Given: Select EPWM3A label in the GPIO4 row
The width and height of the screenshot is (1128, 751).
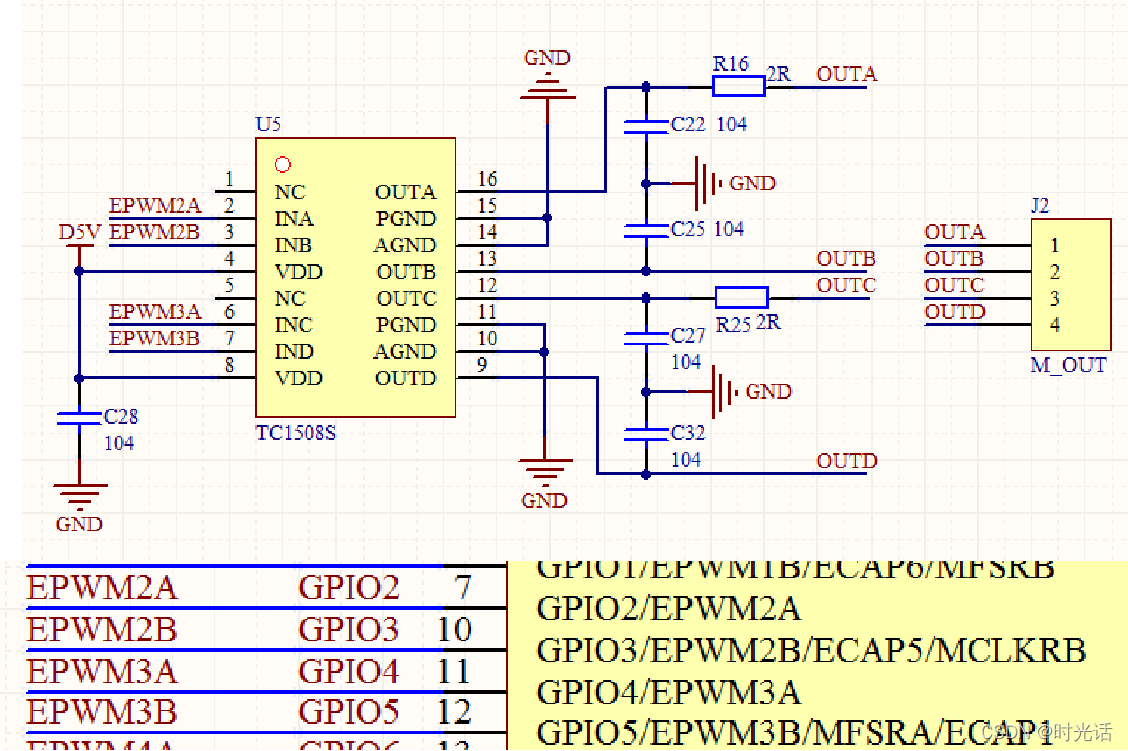Looking at the screenshot, I should click(x=102, y=671).
